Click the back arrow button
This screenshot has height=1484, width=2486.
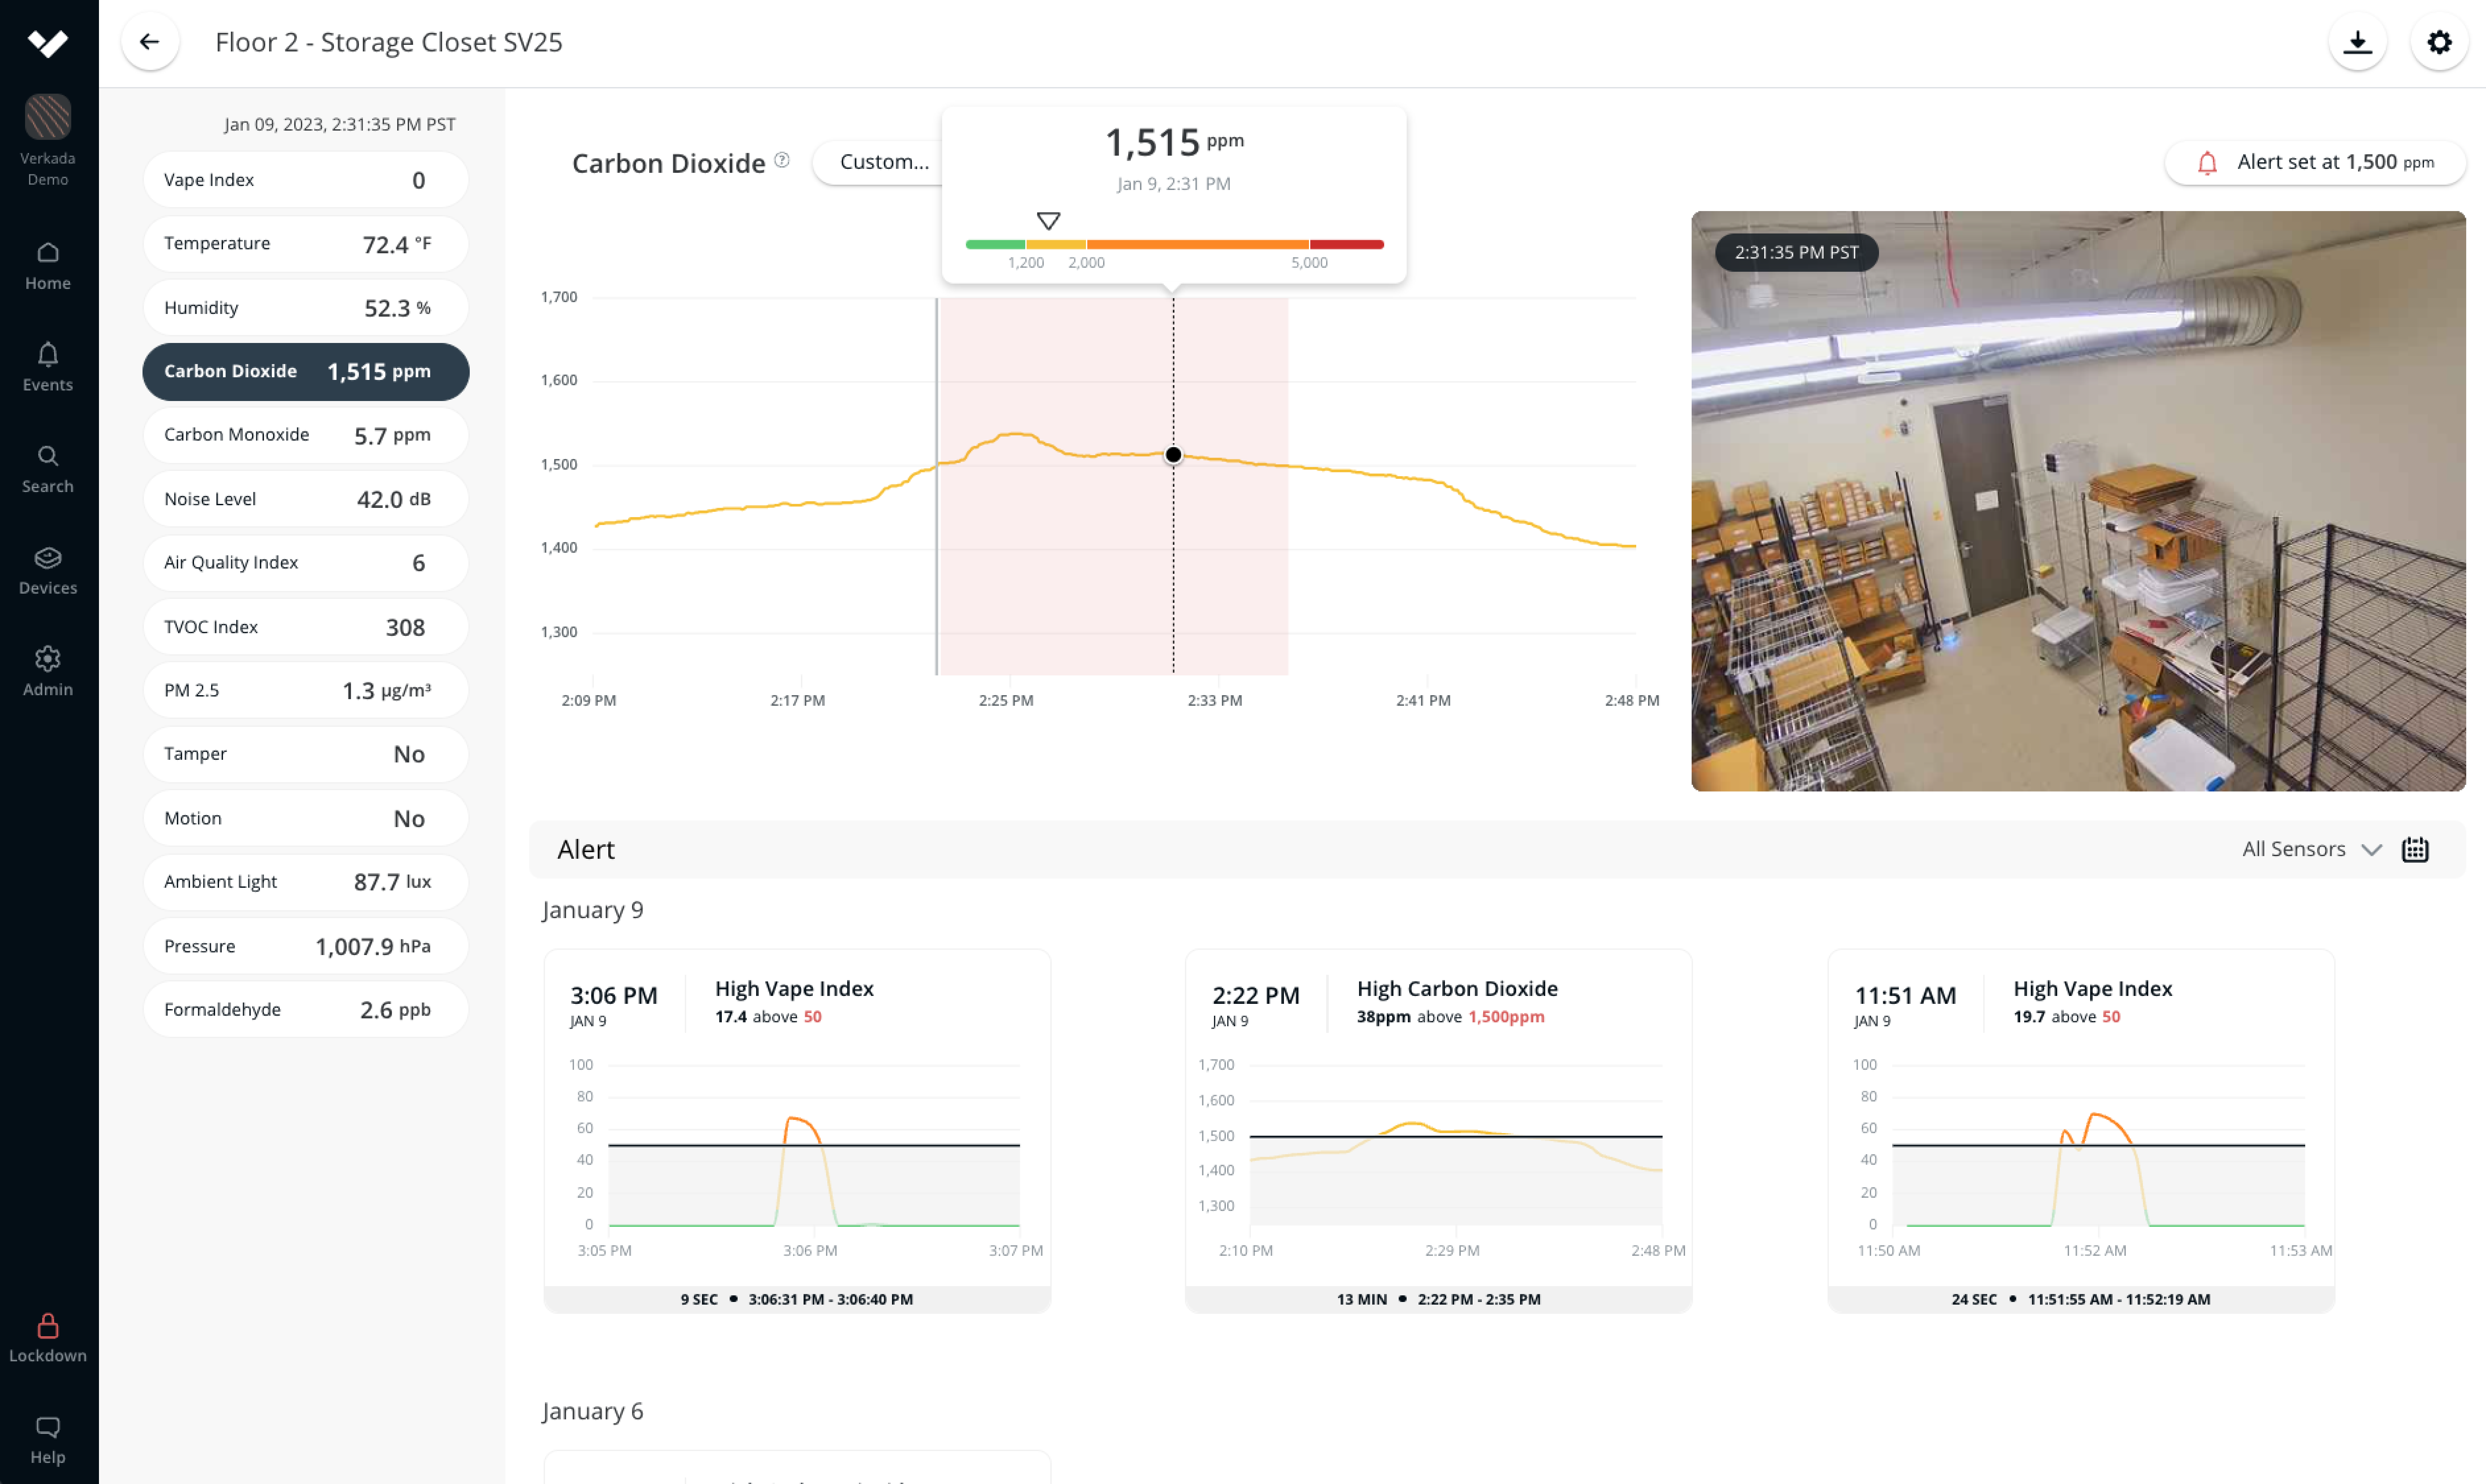coord(150,42)
